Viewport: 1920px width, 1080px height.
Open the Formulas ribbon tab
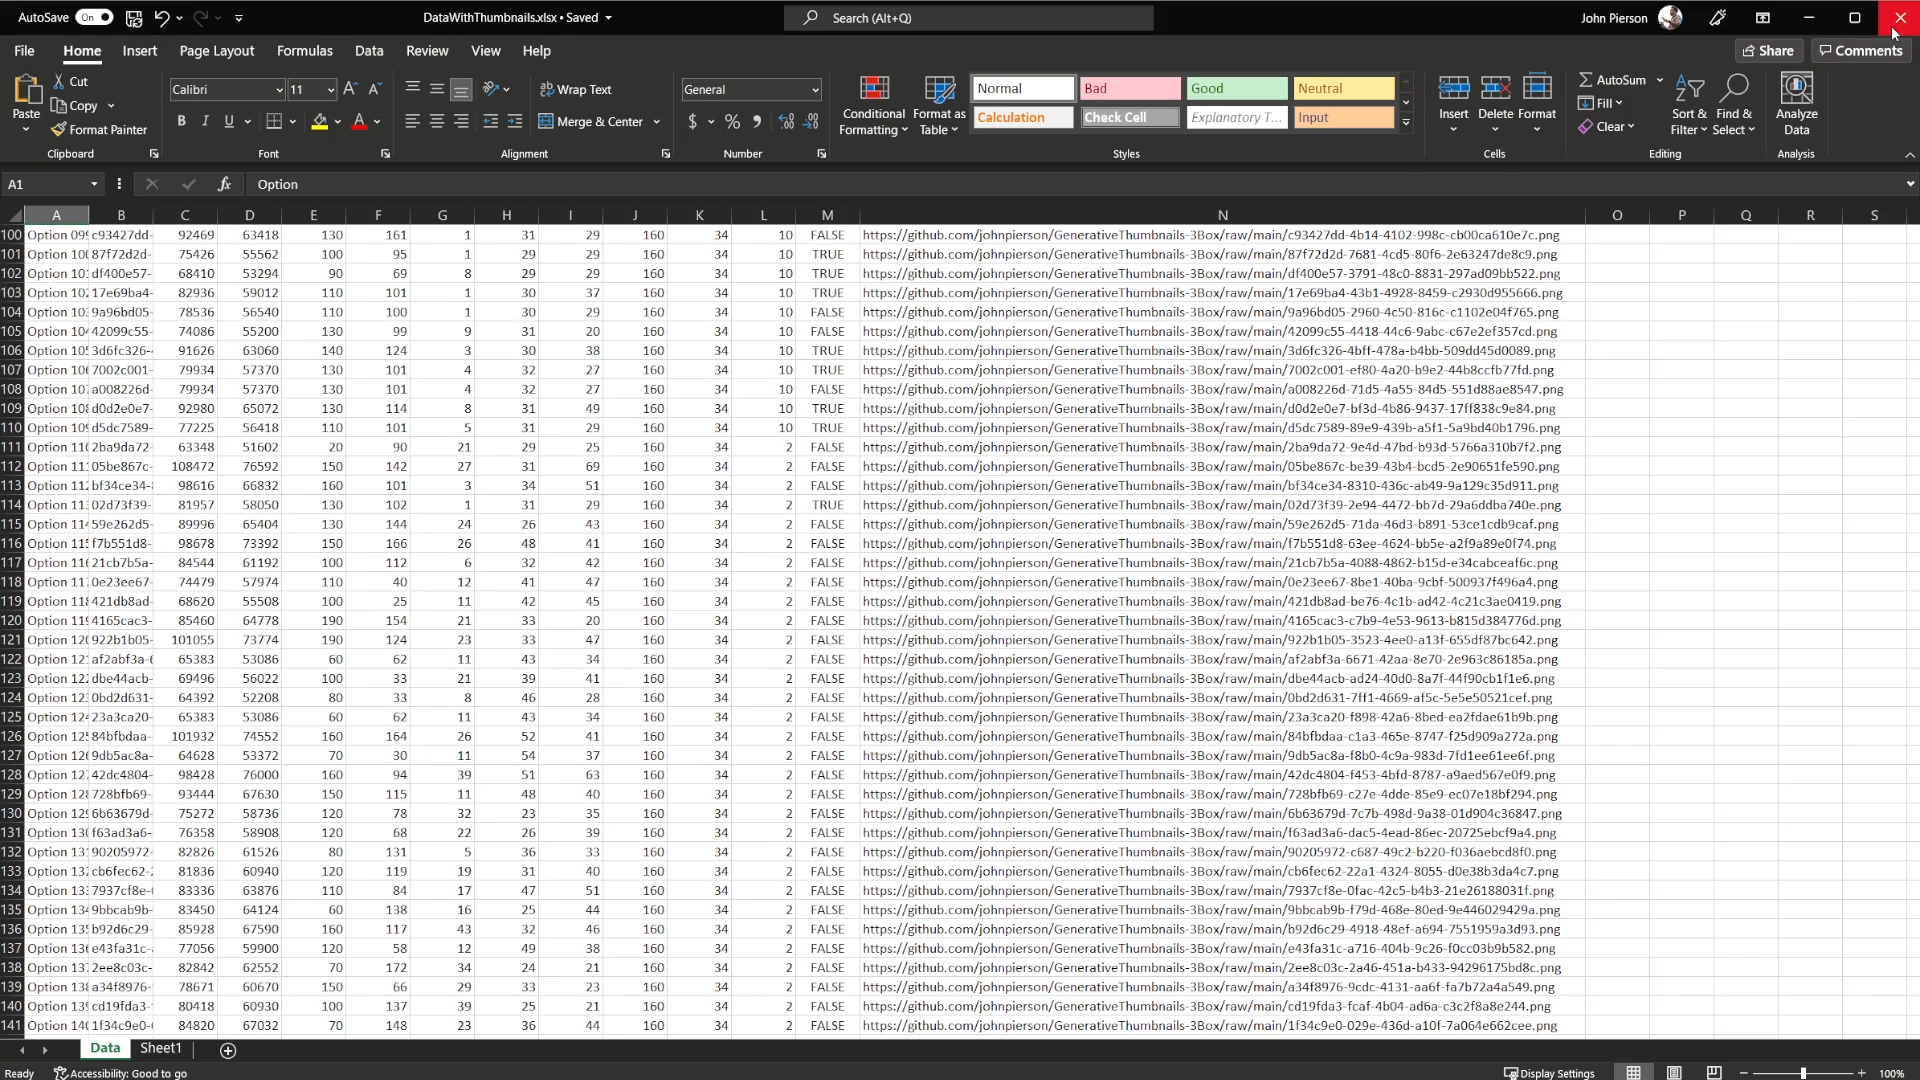[304, 51]
